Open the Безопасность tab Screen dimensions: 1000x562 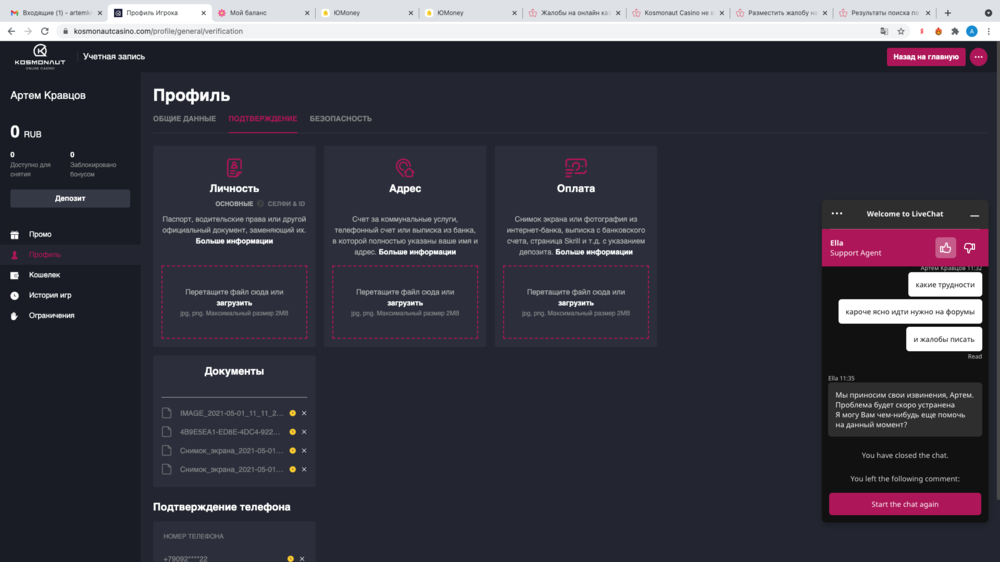pos(340,119)
